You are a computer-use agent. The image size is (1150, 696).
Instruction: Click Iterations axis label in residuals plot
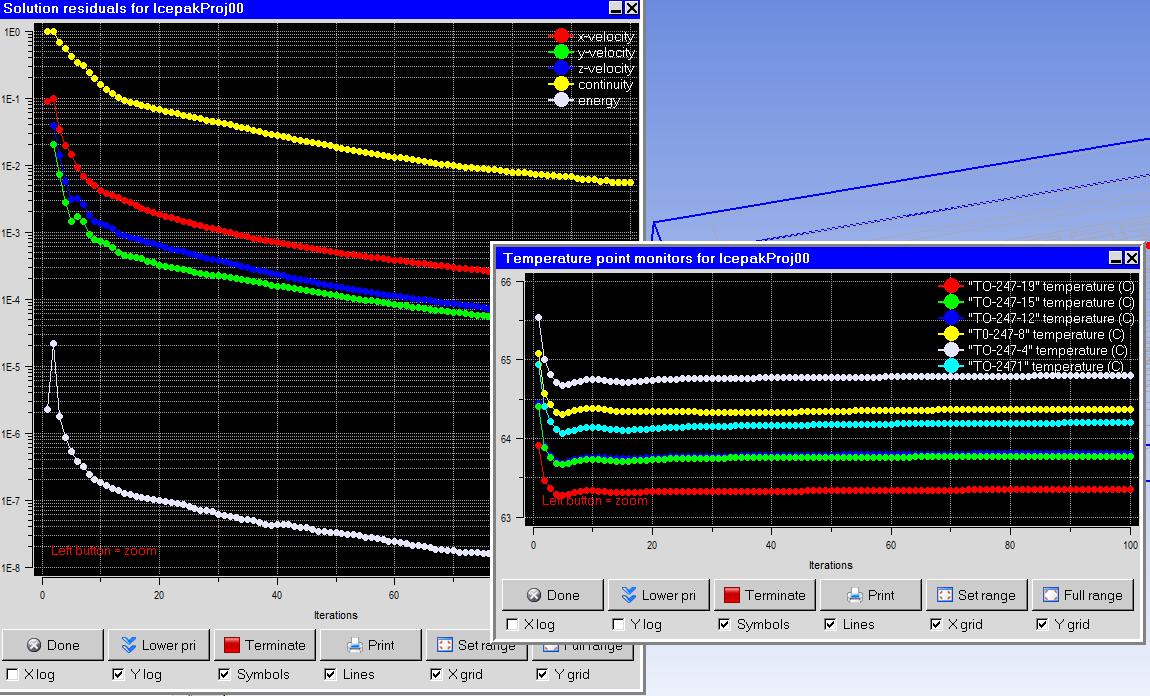[335, 615]
